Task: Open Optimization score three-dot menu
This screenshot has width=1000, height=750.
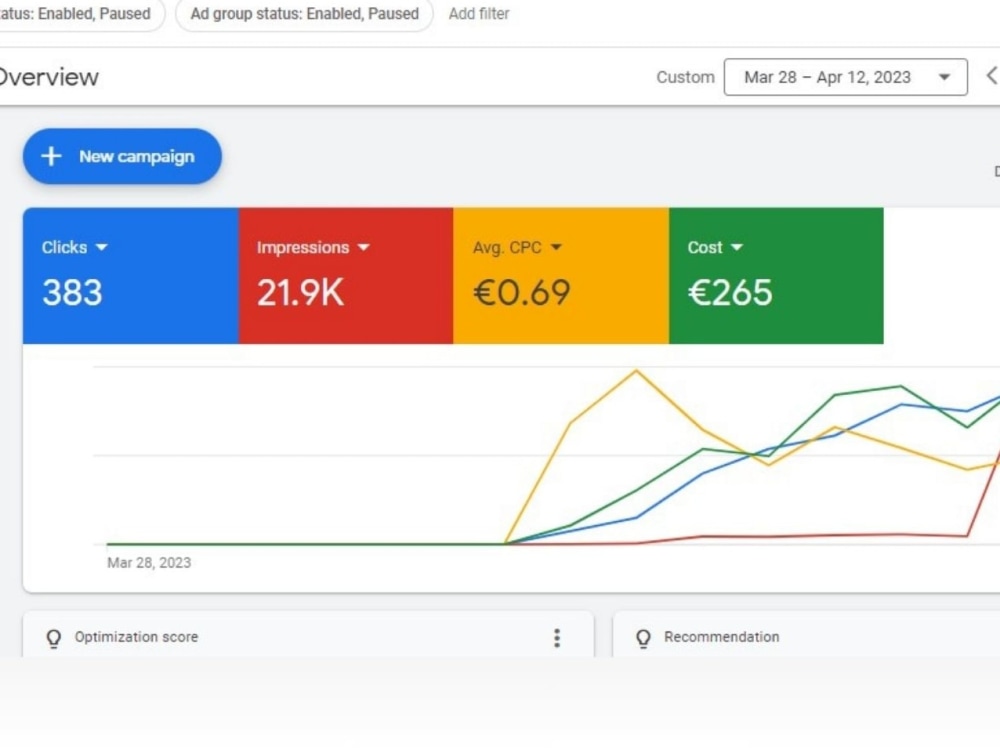Action: 557,638
